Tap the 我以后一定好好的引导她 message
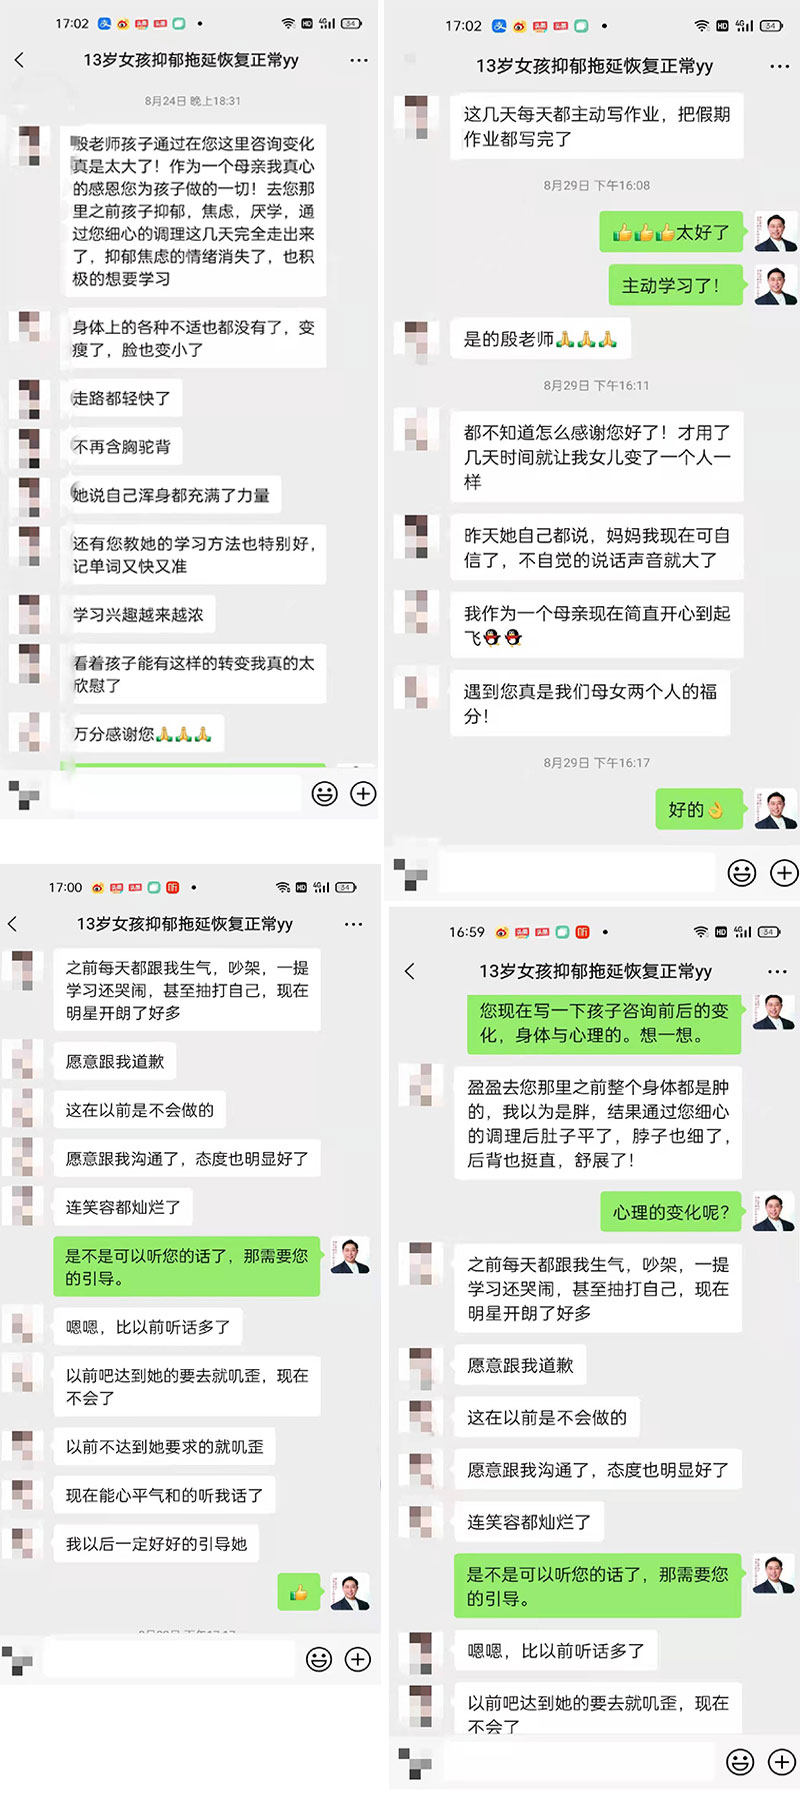800x1800 pixels. tap(156, 1544)
